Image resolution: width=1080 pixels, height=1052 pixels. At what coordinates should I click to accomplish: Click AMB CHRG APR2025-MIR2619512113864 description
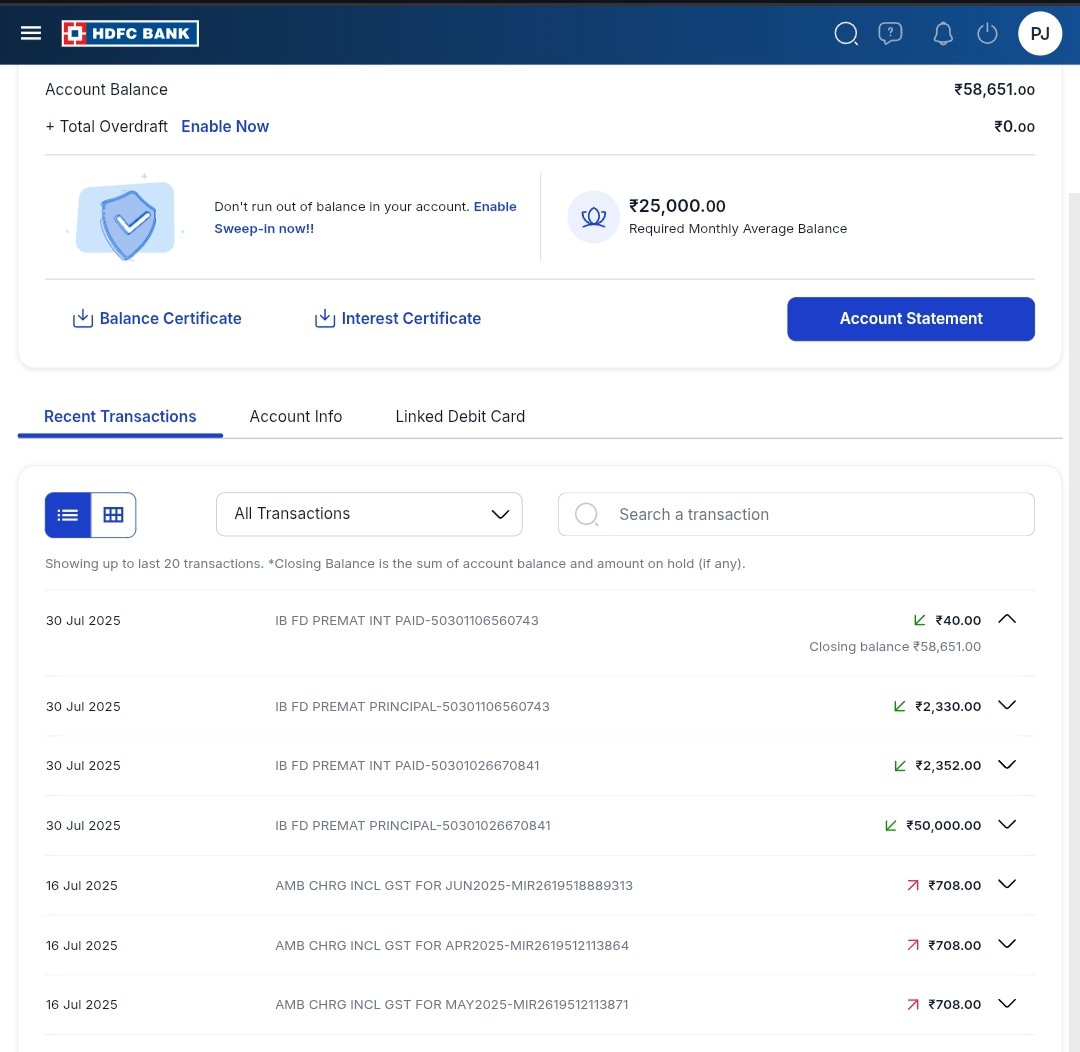pyautogui.click(x=452, y=945)
